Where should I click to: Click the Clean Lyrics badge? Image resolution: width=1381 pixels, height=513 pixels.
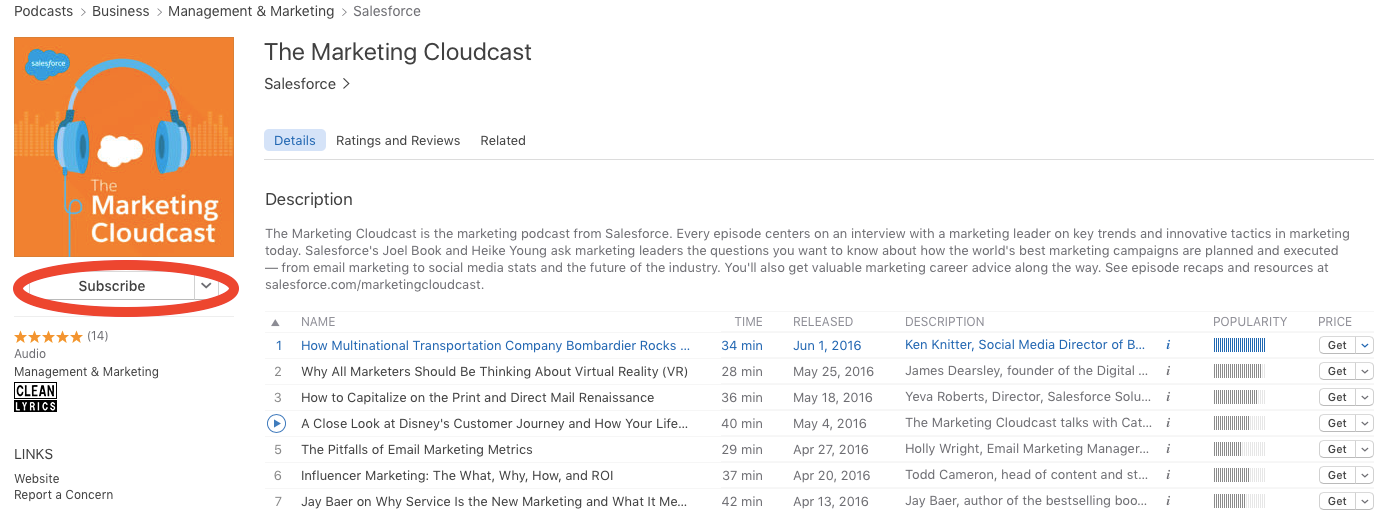pyautogui.click(x=35, y=397)
